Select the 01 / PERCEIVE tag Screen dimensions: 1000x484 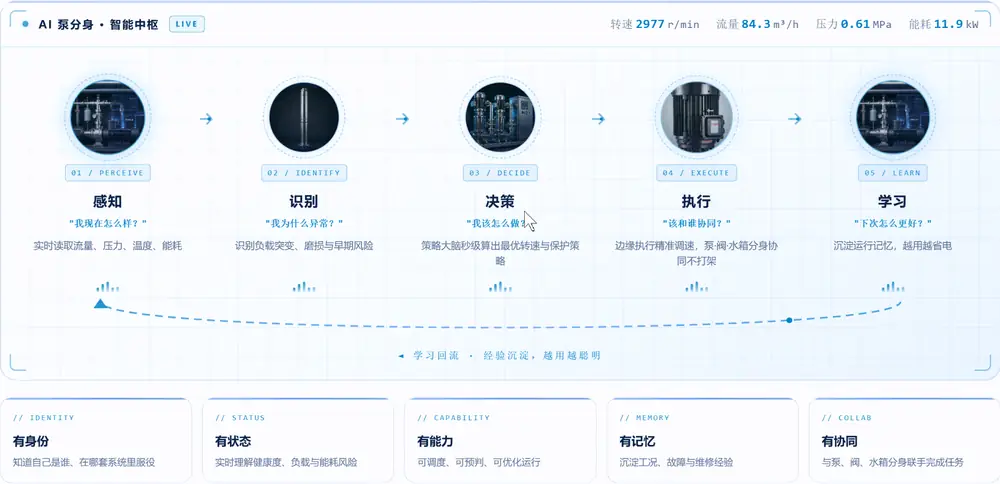(x=108, y=173)
